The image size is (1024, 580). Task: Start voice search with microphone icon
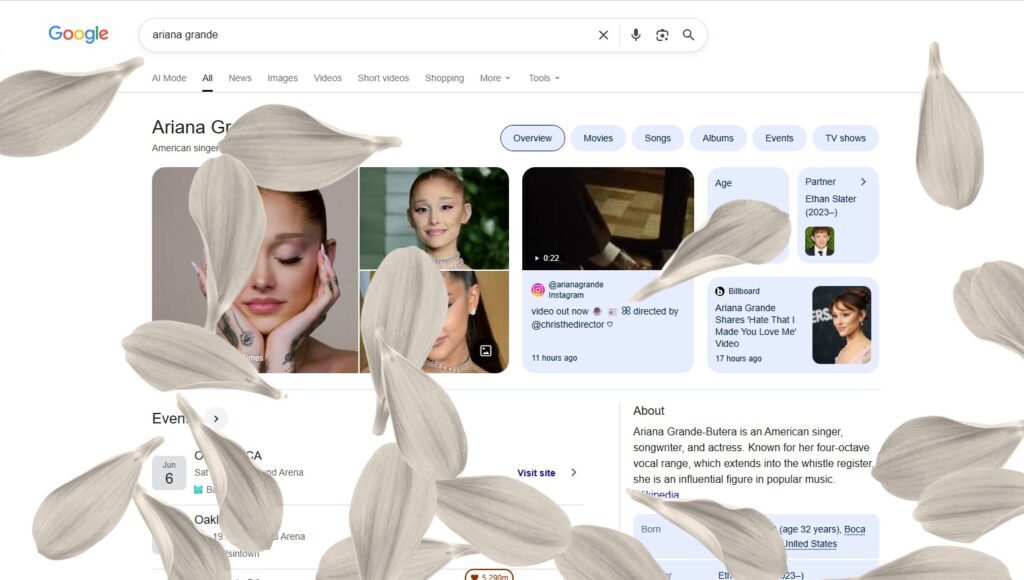point(635,35)
